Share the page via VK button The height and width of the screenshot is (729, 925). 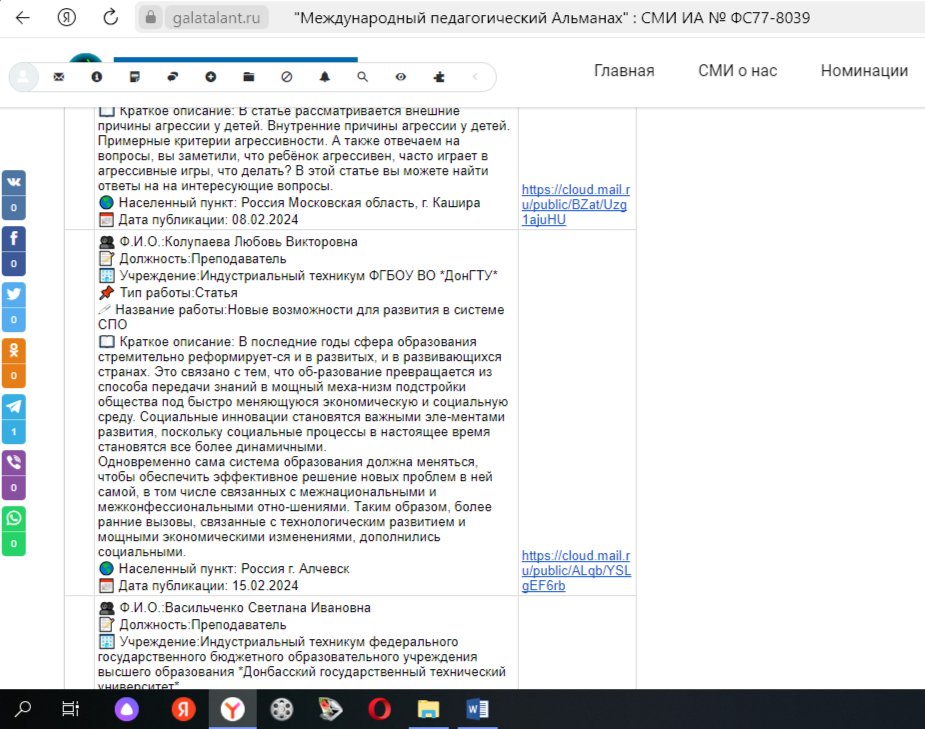click(x=14, y=183)
